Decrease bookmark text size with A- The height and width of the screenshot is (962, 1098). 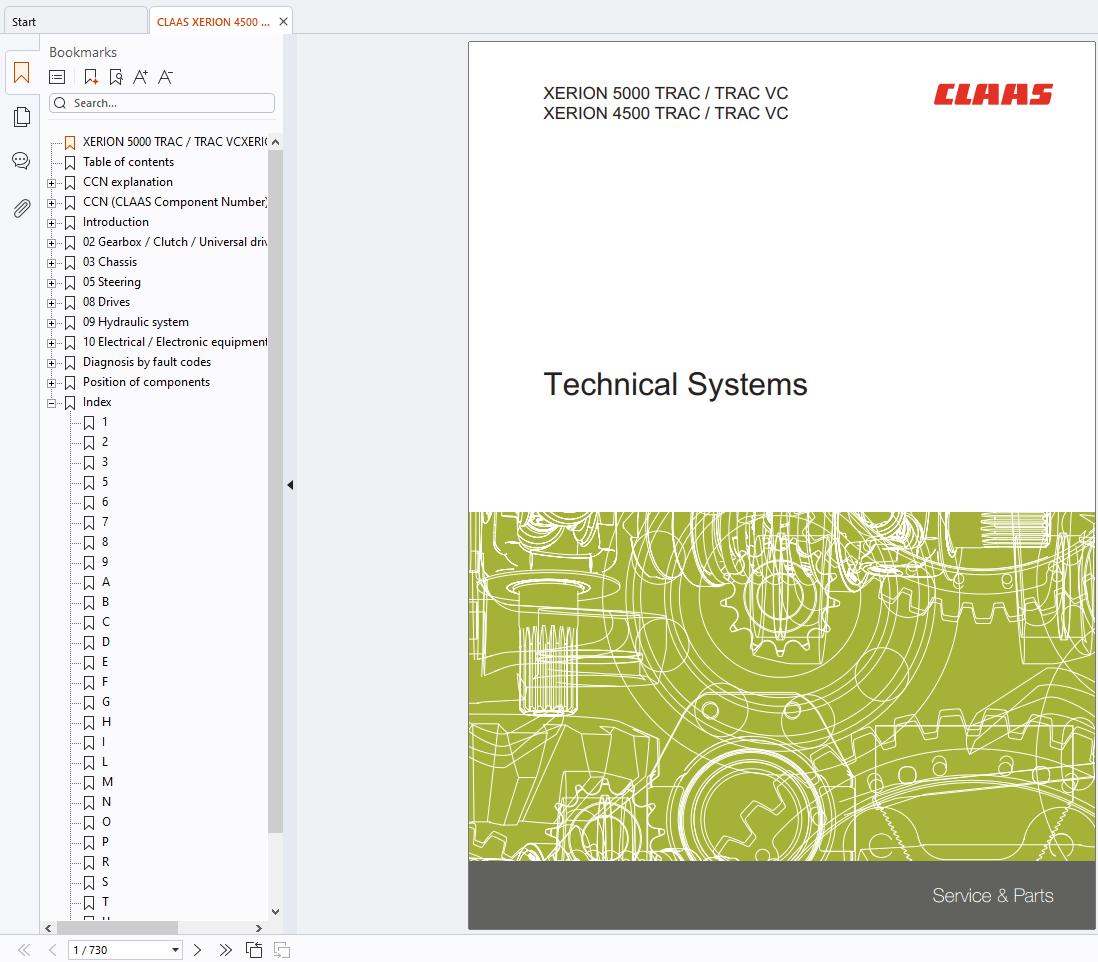coord(166,77)
